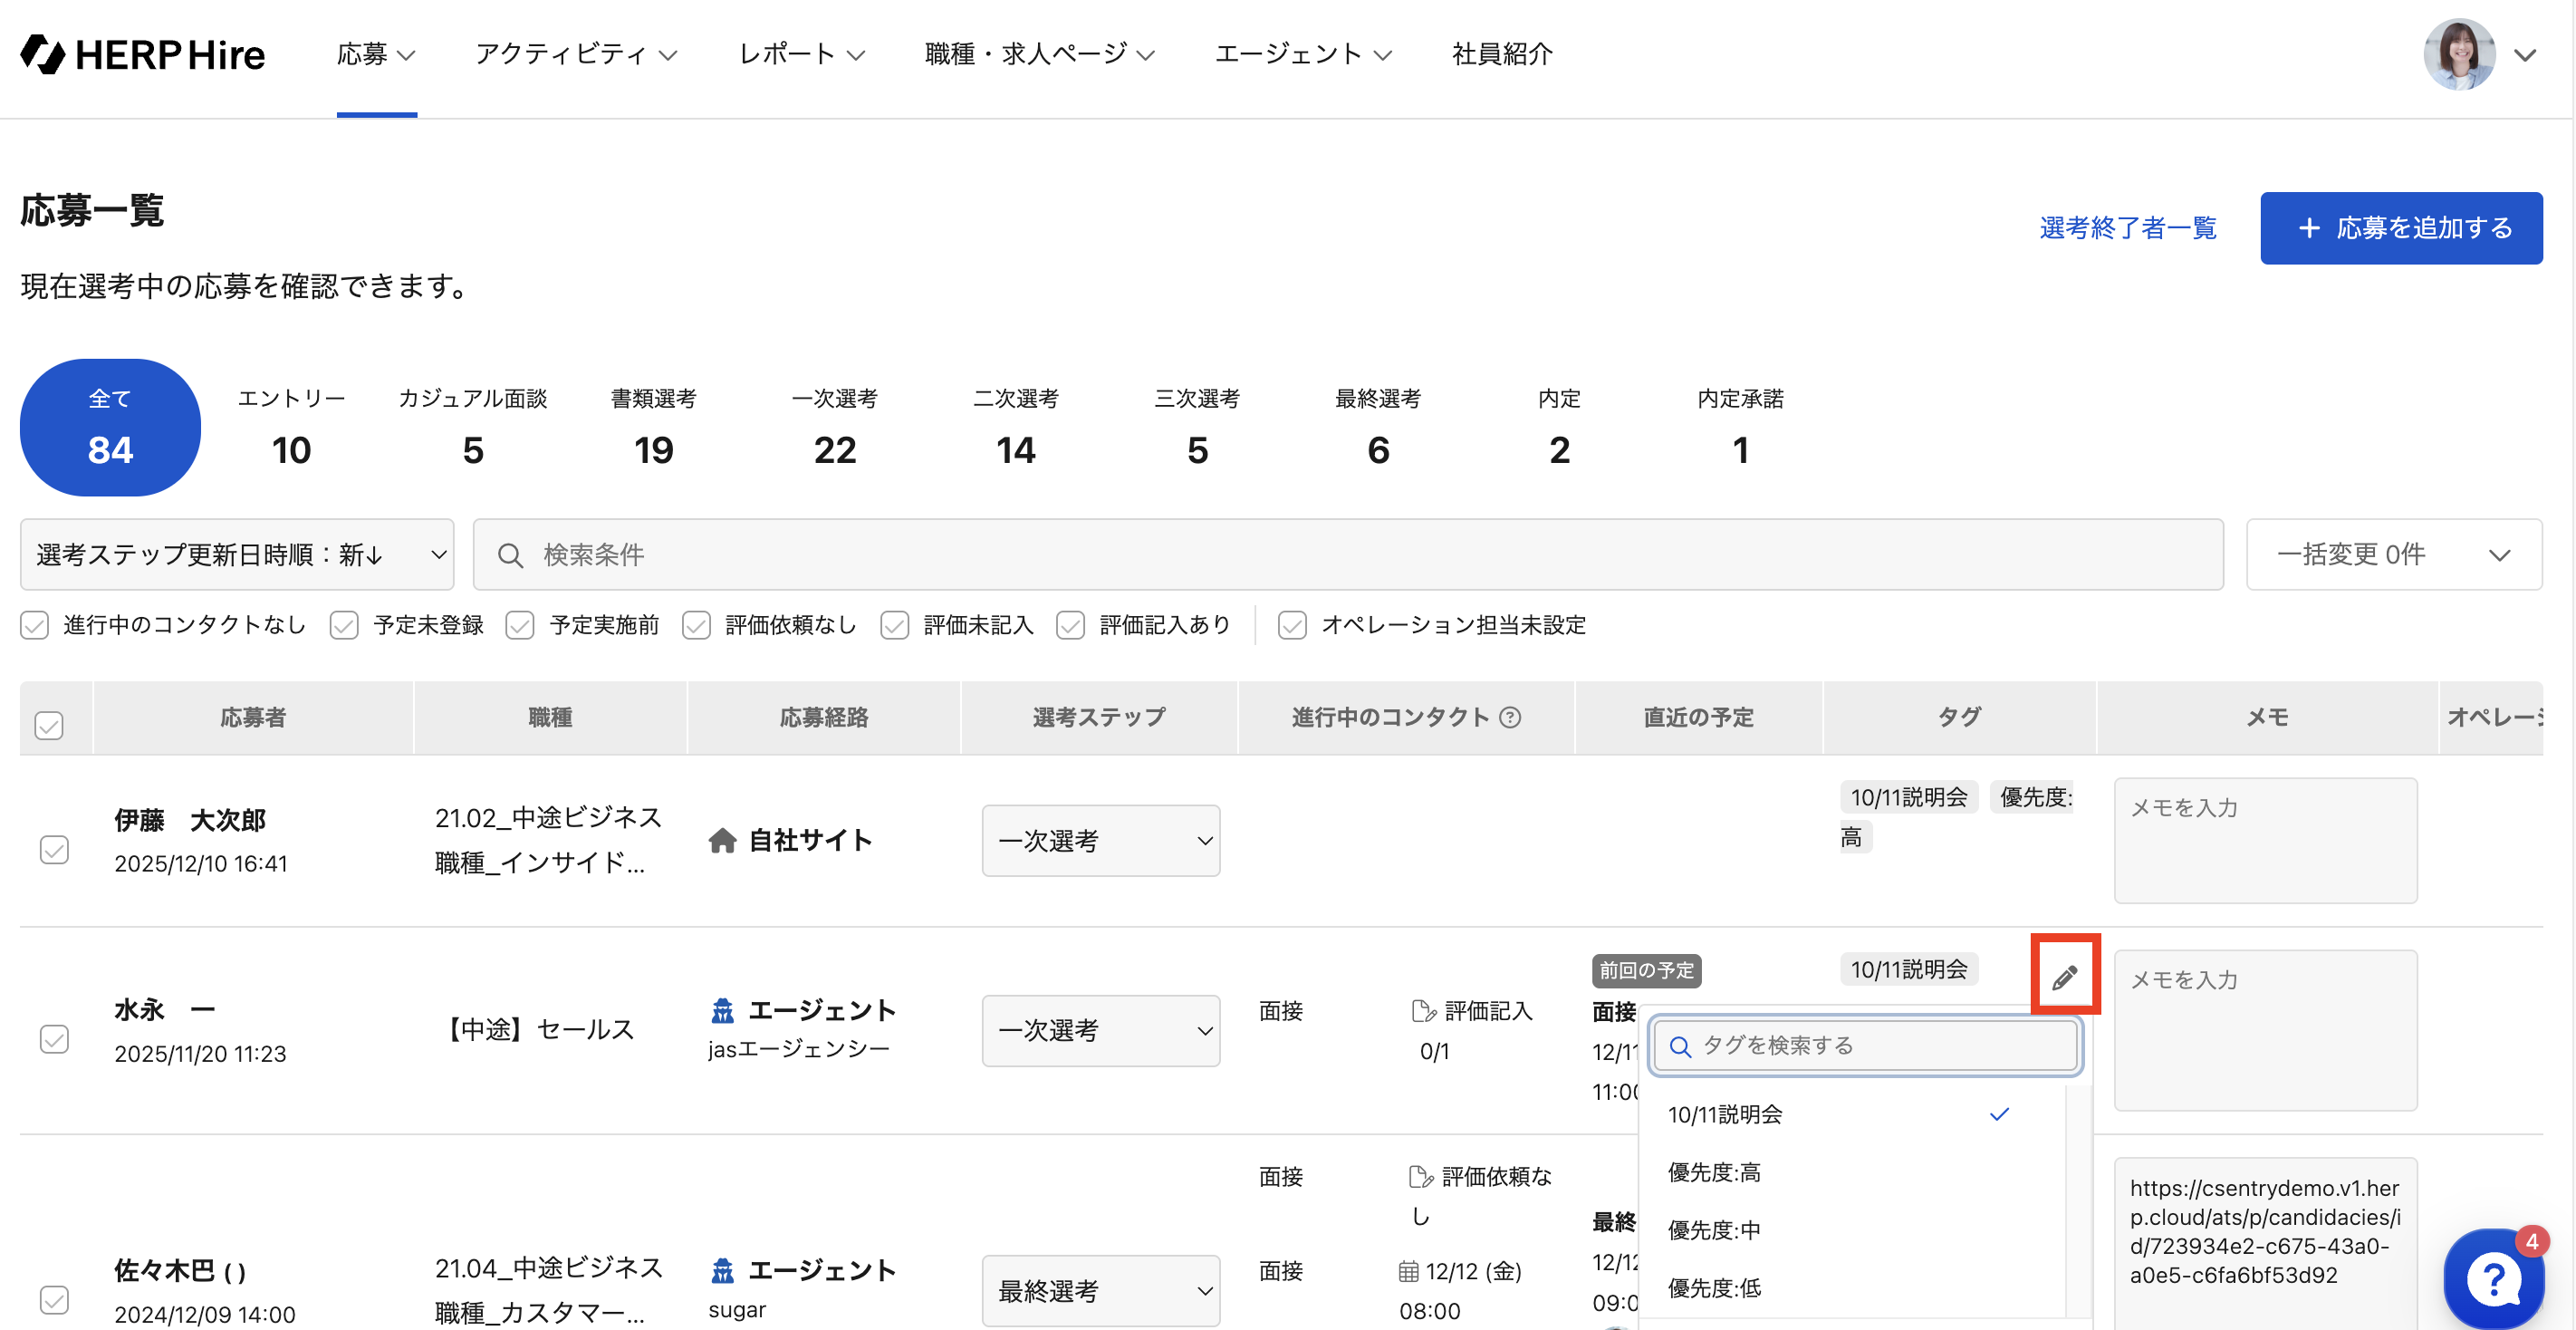This screenshot has height=1330, width=2576.
Task: Click the 応募を追加する button
Action: click(x=2400, y=228)
